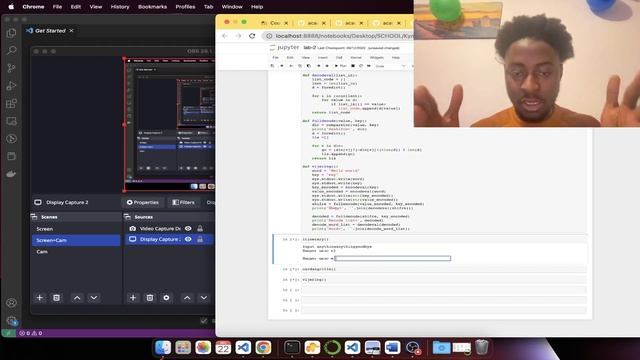
Task: Click the notebook input prompt text field
Action: 393,258
